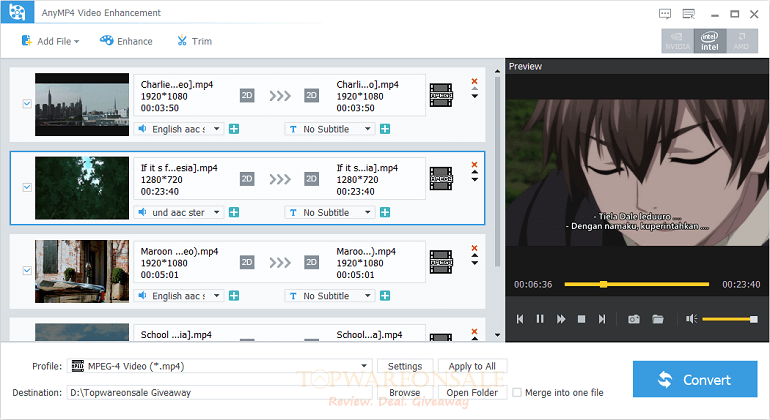
Task: Open English aac audio dropdown for Charlie video
Action: click(x=179, y=129)
